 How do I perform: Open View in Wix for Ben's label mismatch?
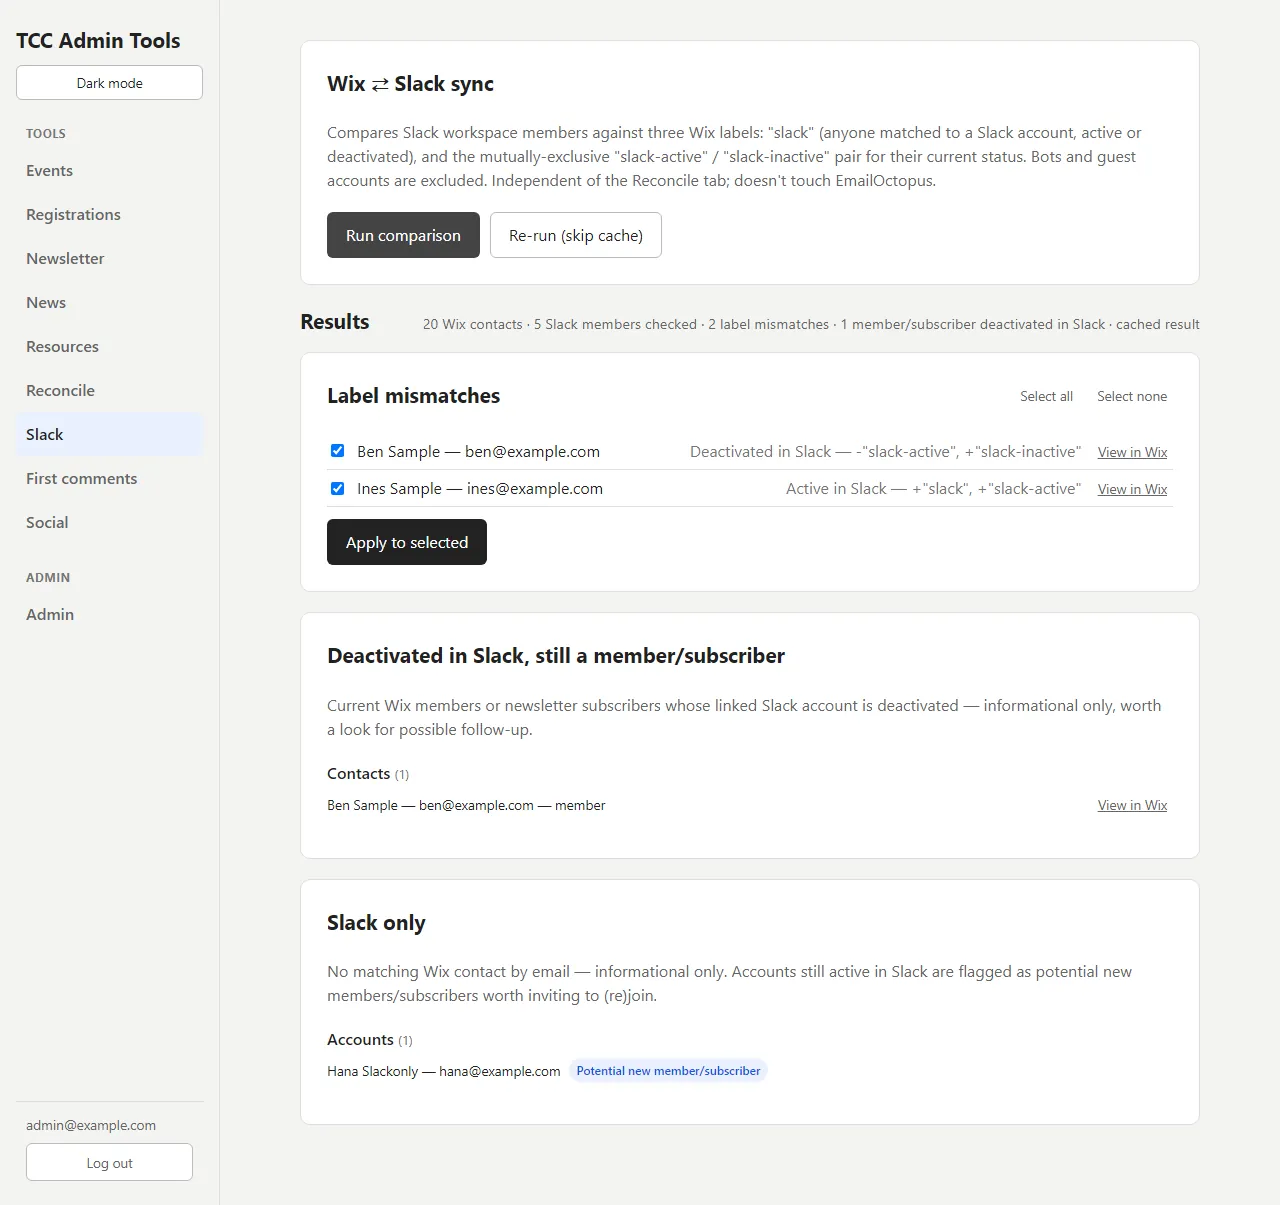coord(1132,452)
